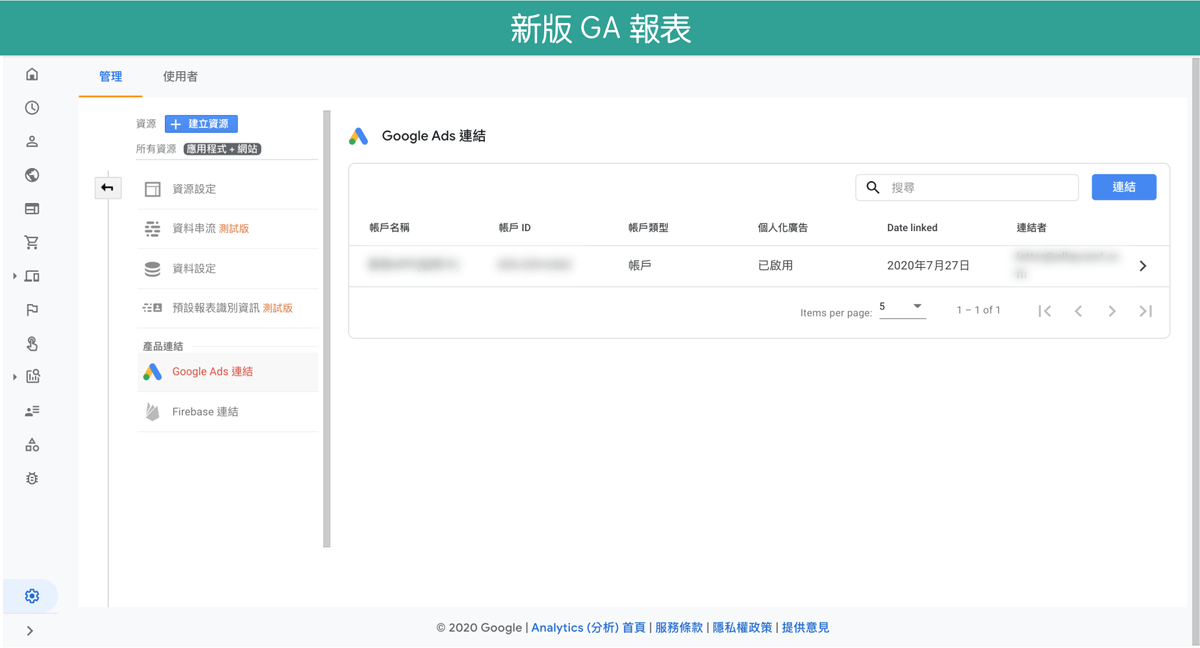Open the DebugView bug icon in sidebar
Image resolution: width=1200 pixels, height=648 pixels.
click(32, 479)
